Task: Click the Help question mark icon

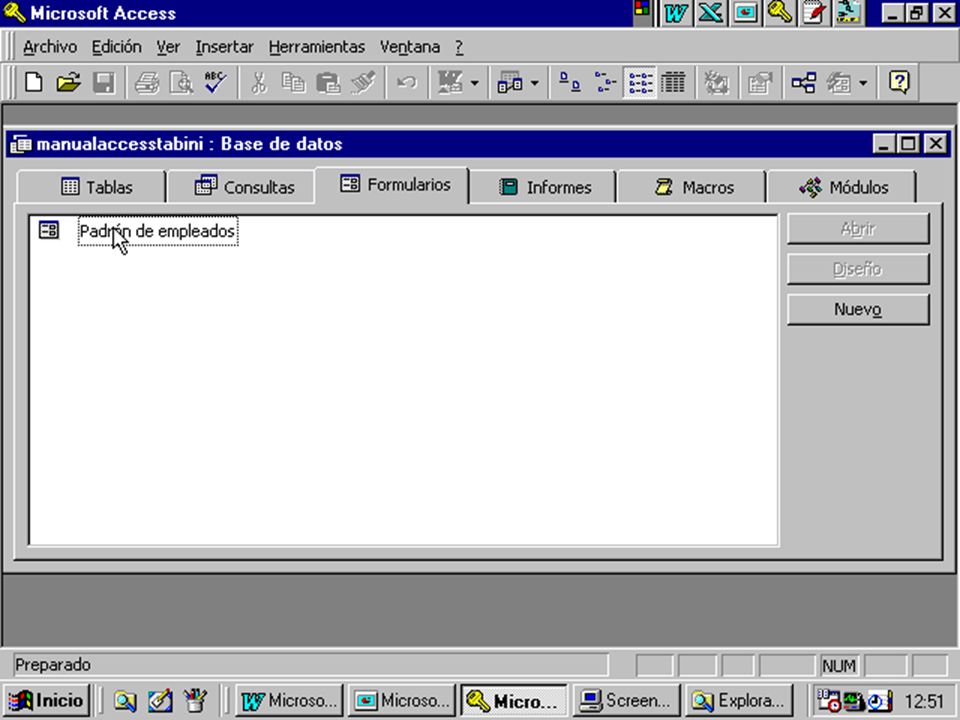Action: point(899,82)
